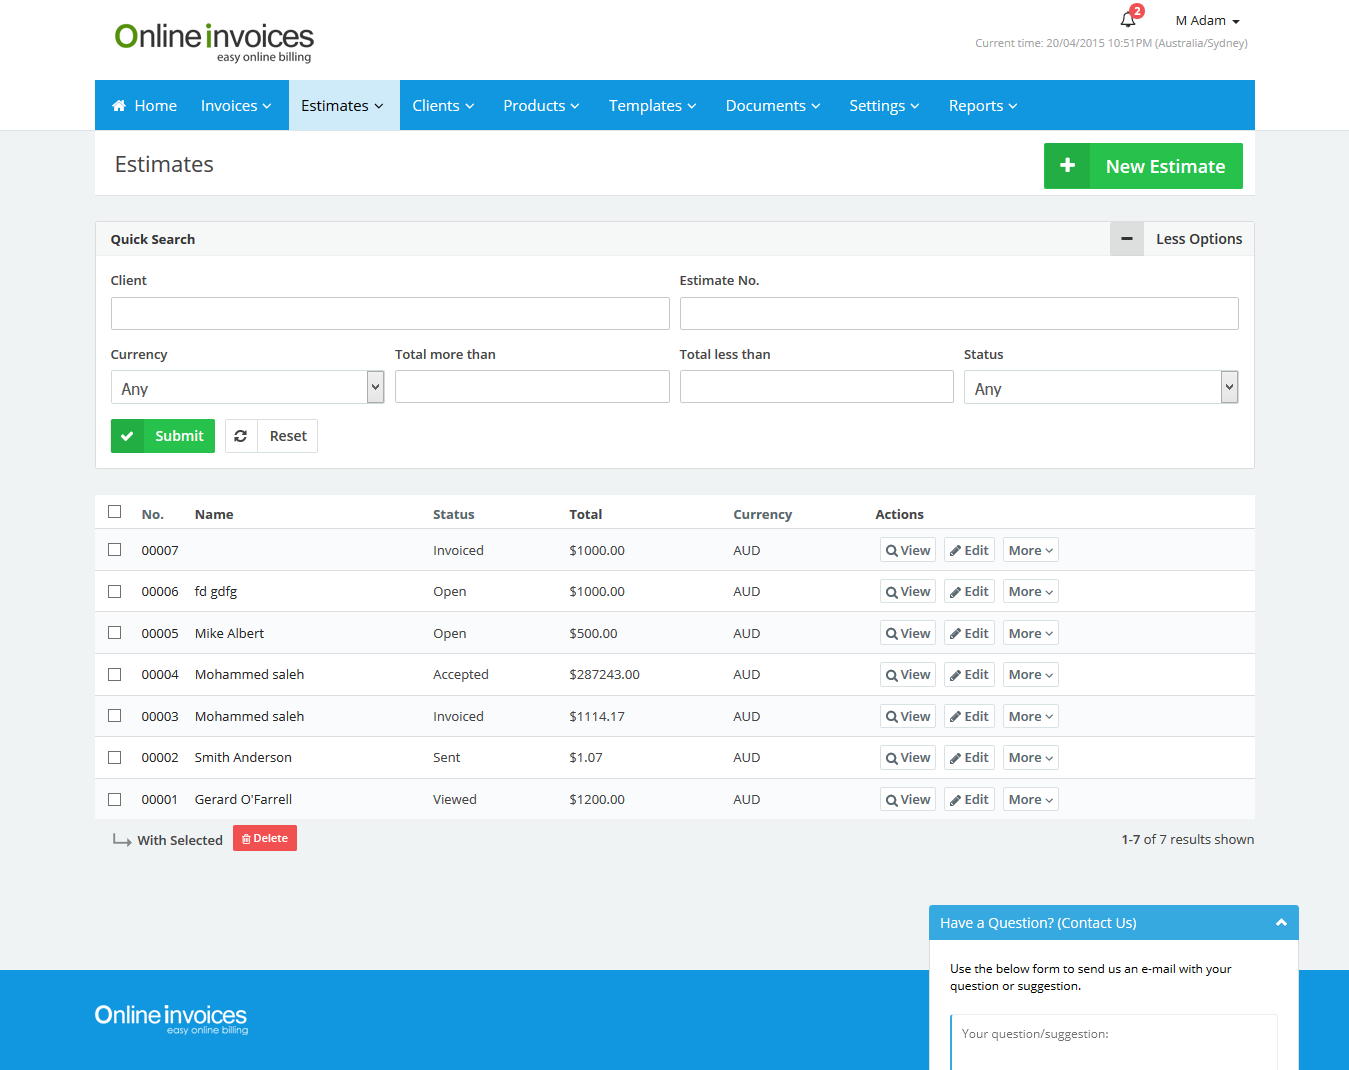Open the Status filter dropdown

coord(1100,388)
